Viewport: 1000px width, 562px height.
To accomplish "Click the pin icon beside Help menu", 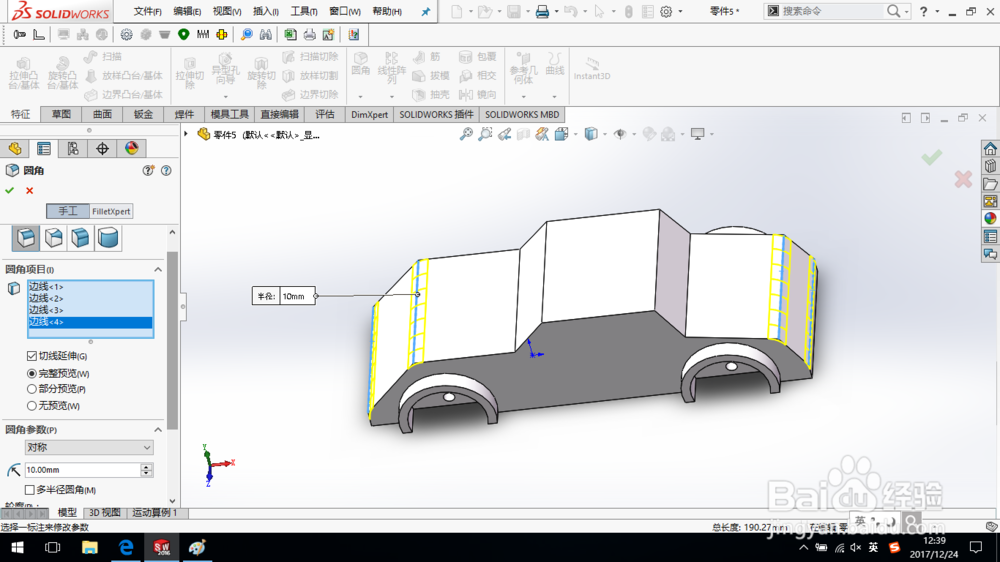I will [426, 11].
